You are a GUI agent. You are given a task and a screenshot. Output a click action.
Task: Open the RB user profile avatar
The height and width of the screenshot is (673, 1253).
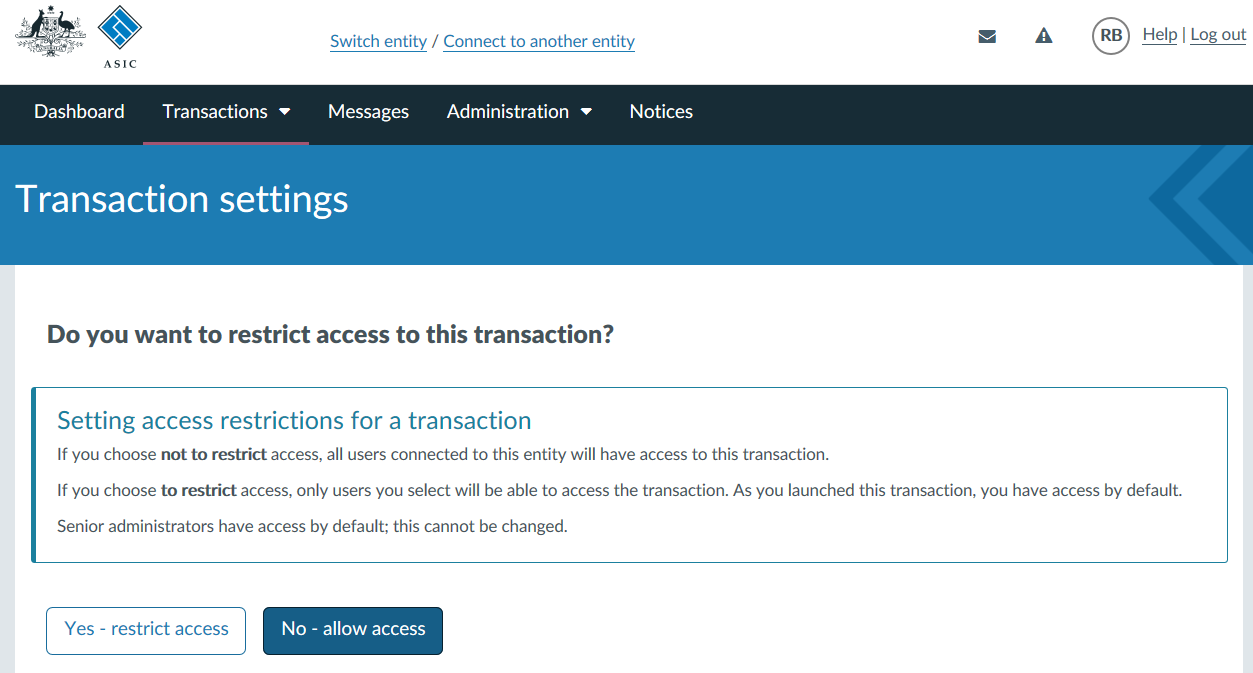coord(1110,36)
